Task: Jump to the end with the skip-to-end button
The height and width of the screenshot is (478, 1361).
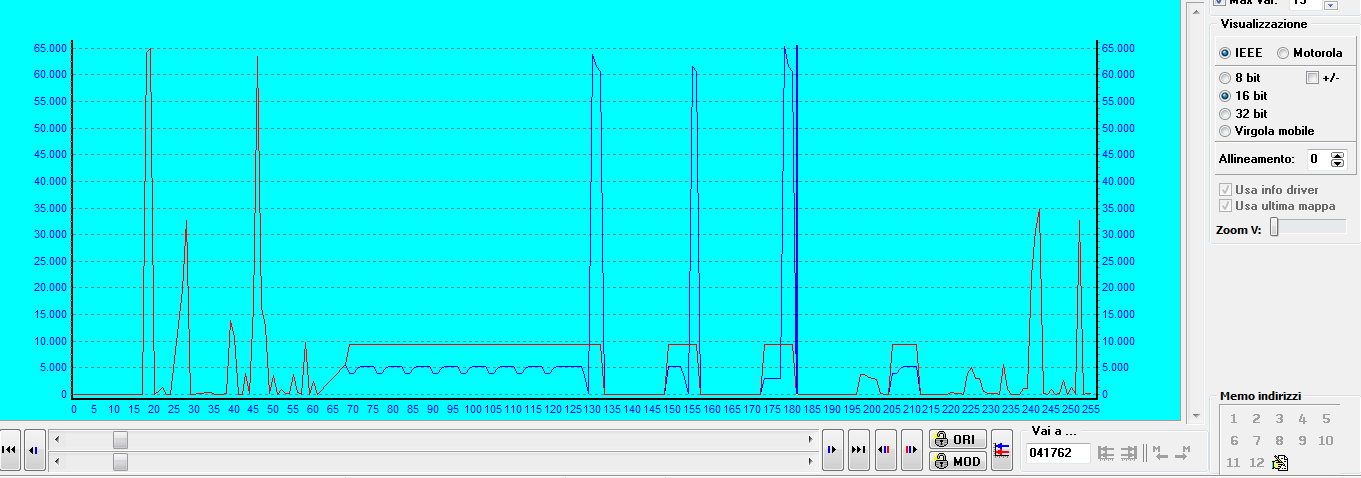Action: pyautogui.click(x=858, y=450)
